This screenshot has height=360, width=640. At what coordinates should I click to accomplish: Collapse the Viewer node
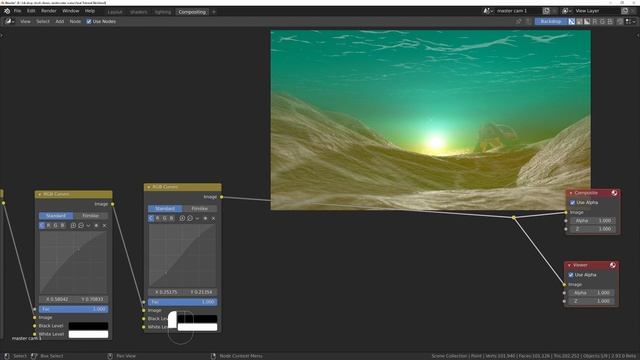tap(569, 265)
